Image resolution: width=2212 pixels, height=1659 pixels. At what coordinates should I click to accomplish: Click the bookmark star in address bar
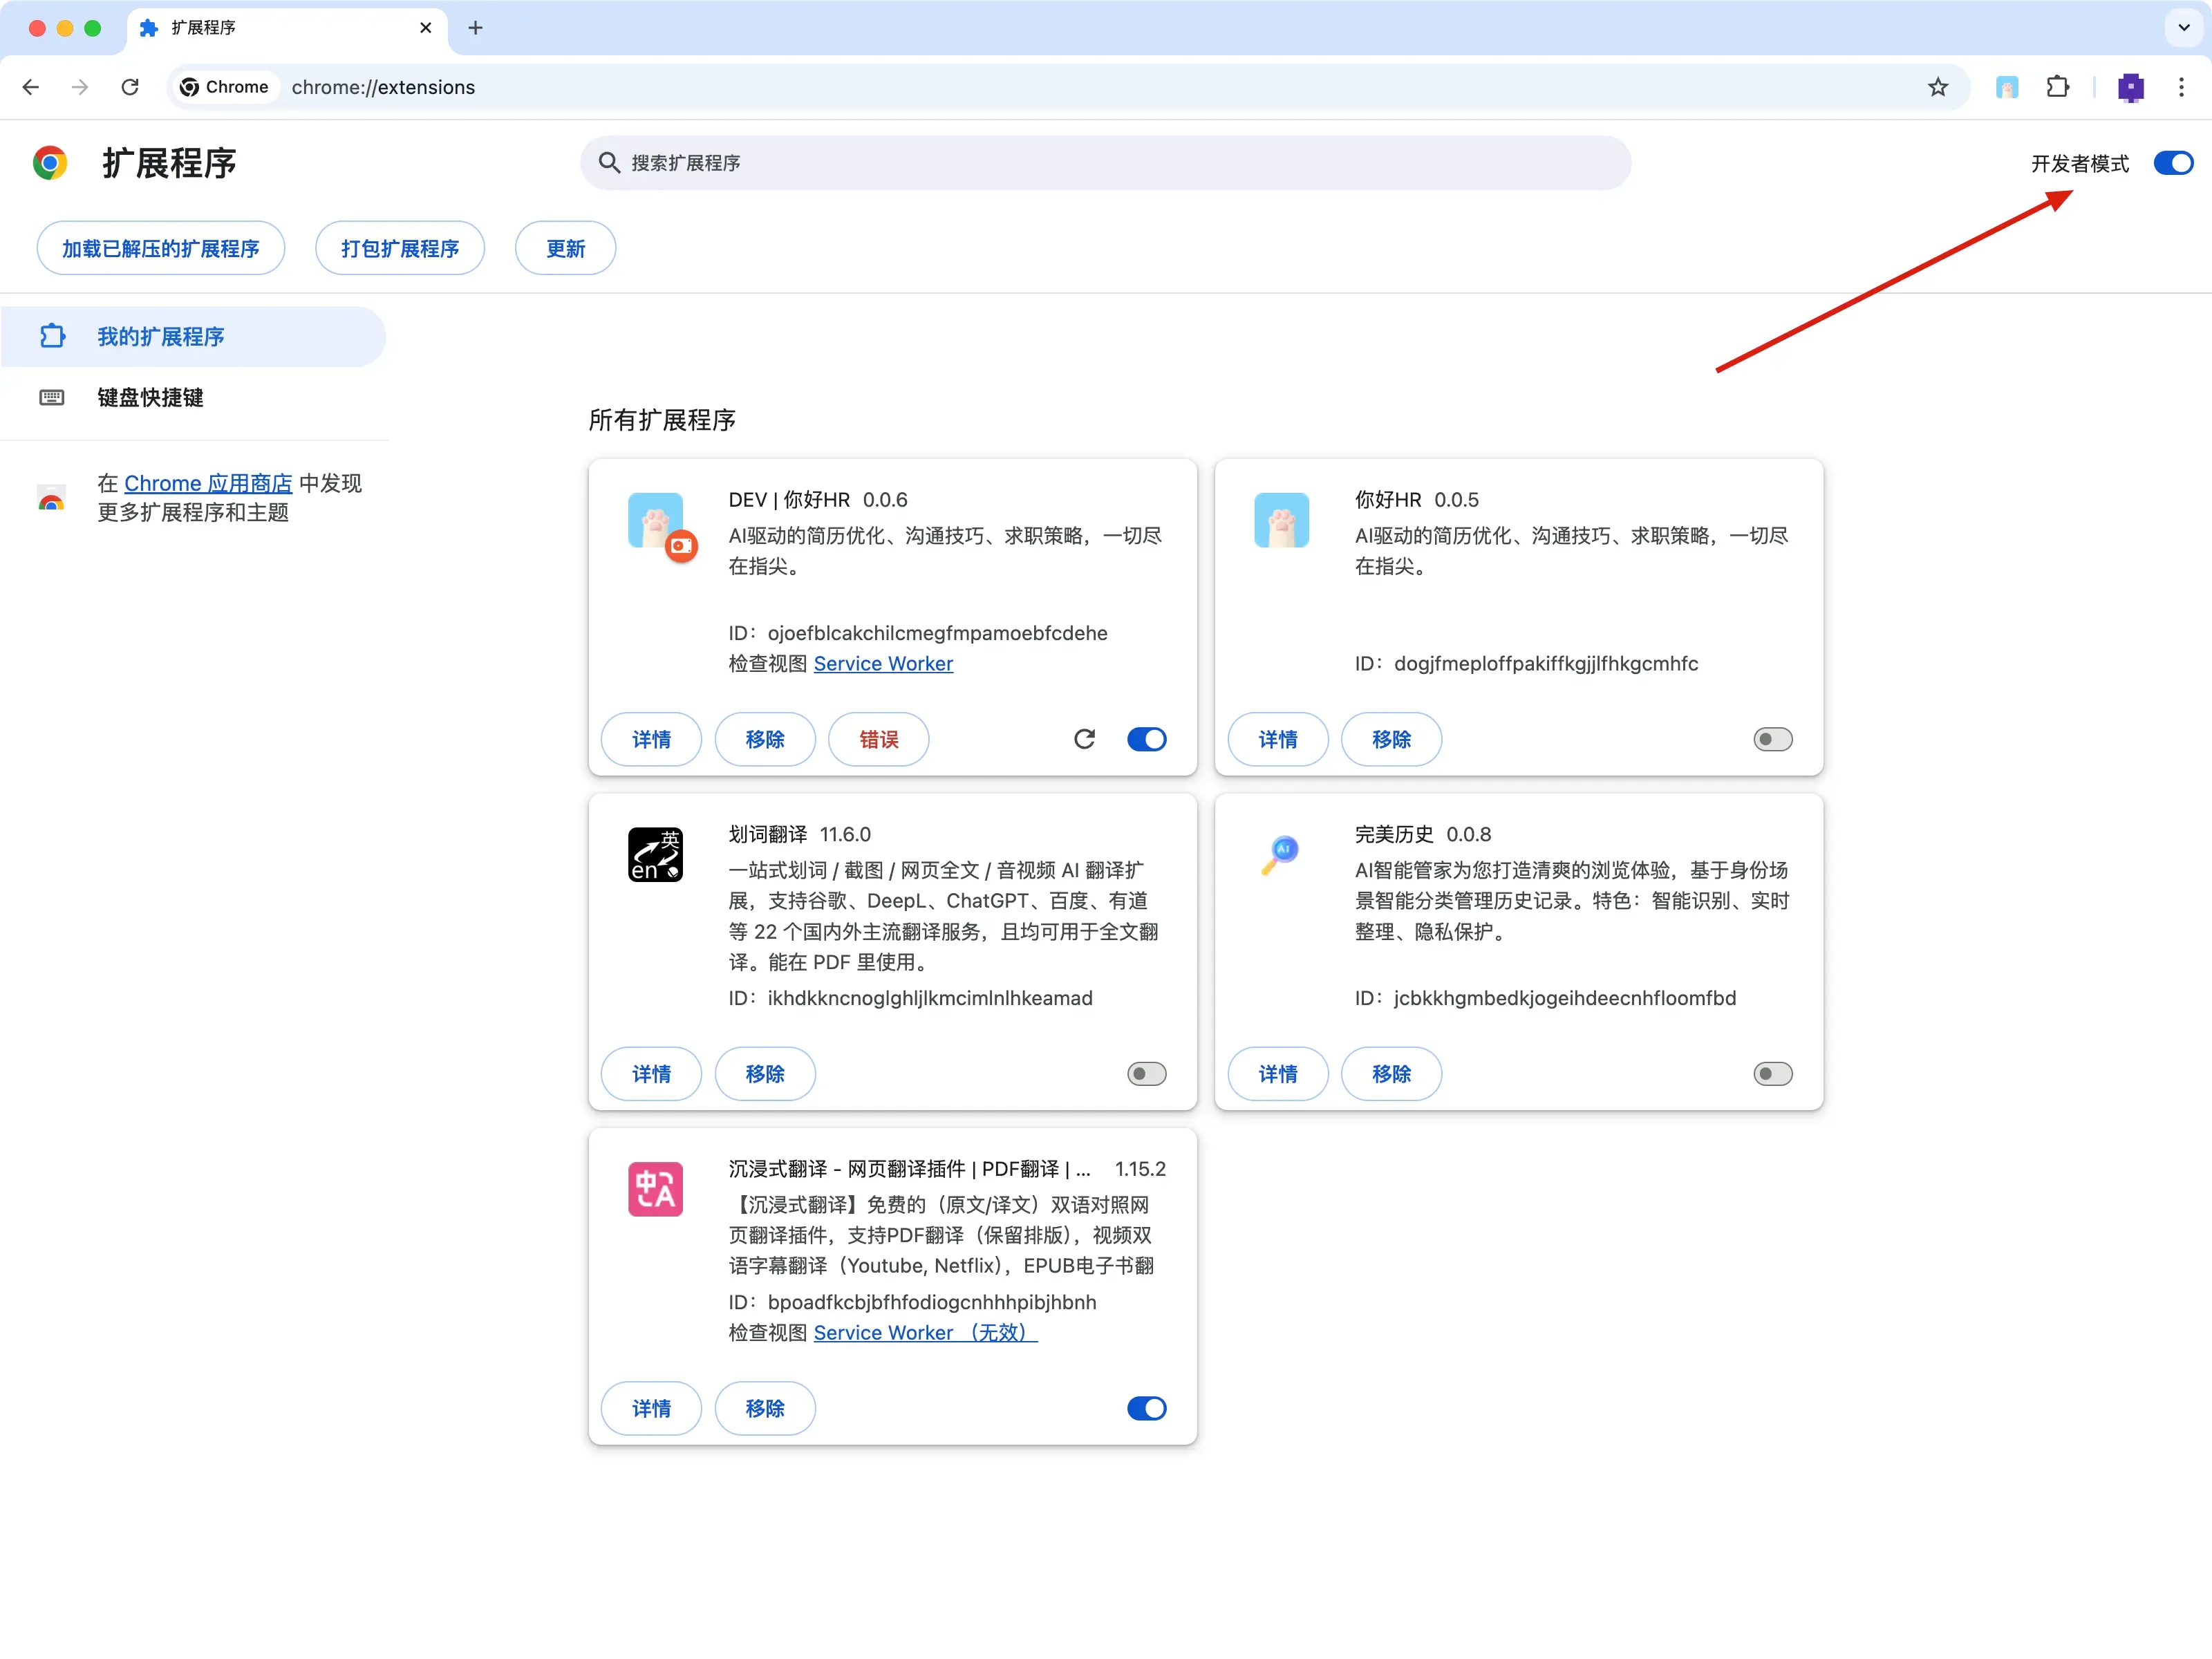(1937, 87)
